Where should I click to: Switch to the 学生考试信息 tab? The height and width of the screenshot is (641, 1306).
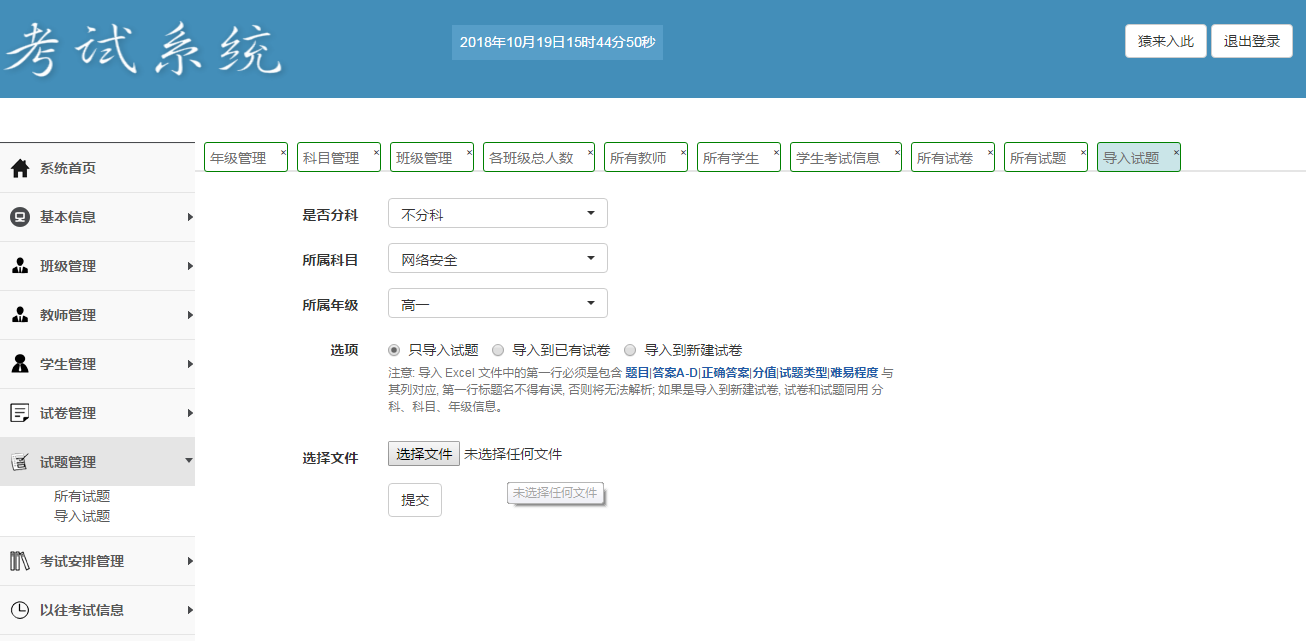(x=838, y=158)
